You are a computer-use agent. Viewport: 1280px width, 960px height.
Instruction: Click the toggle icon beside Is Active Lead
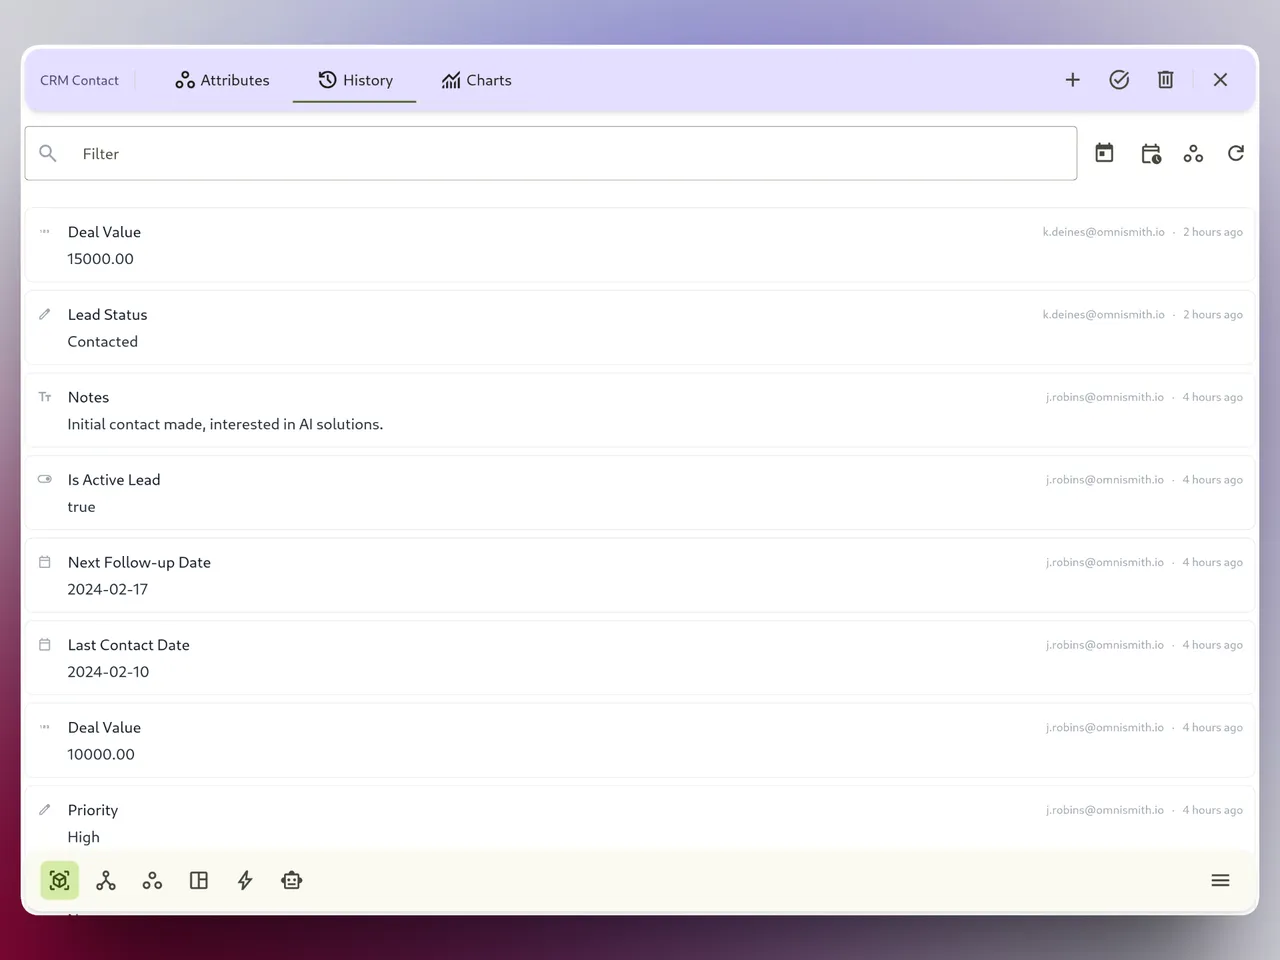point(44,479)
